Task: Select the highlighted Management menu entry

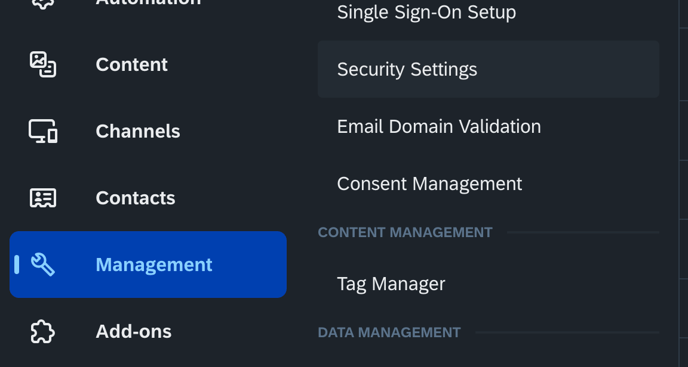Action: pyautogui.click(x=148, y=265)
